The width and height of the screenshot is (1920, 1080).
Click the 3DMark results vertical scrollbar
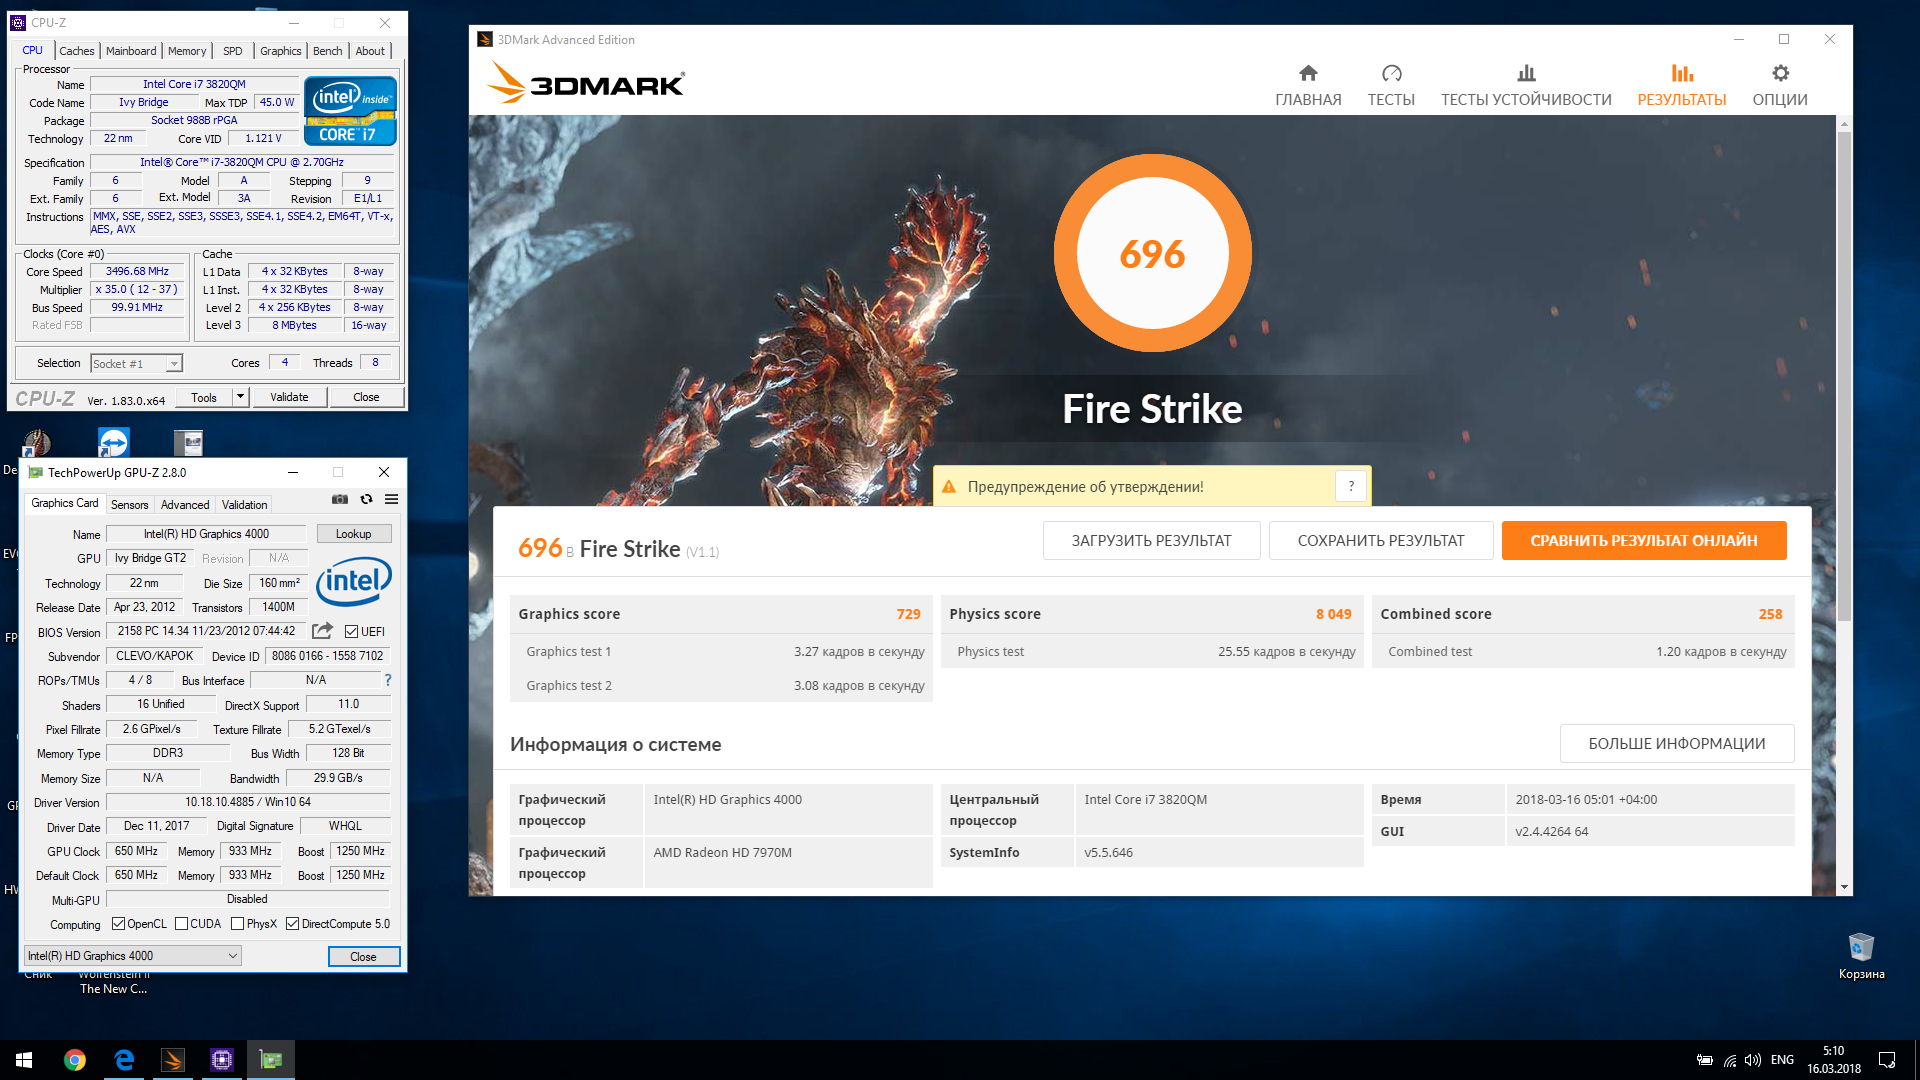point(1844,375)
